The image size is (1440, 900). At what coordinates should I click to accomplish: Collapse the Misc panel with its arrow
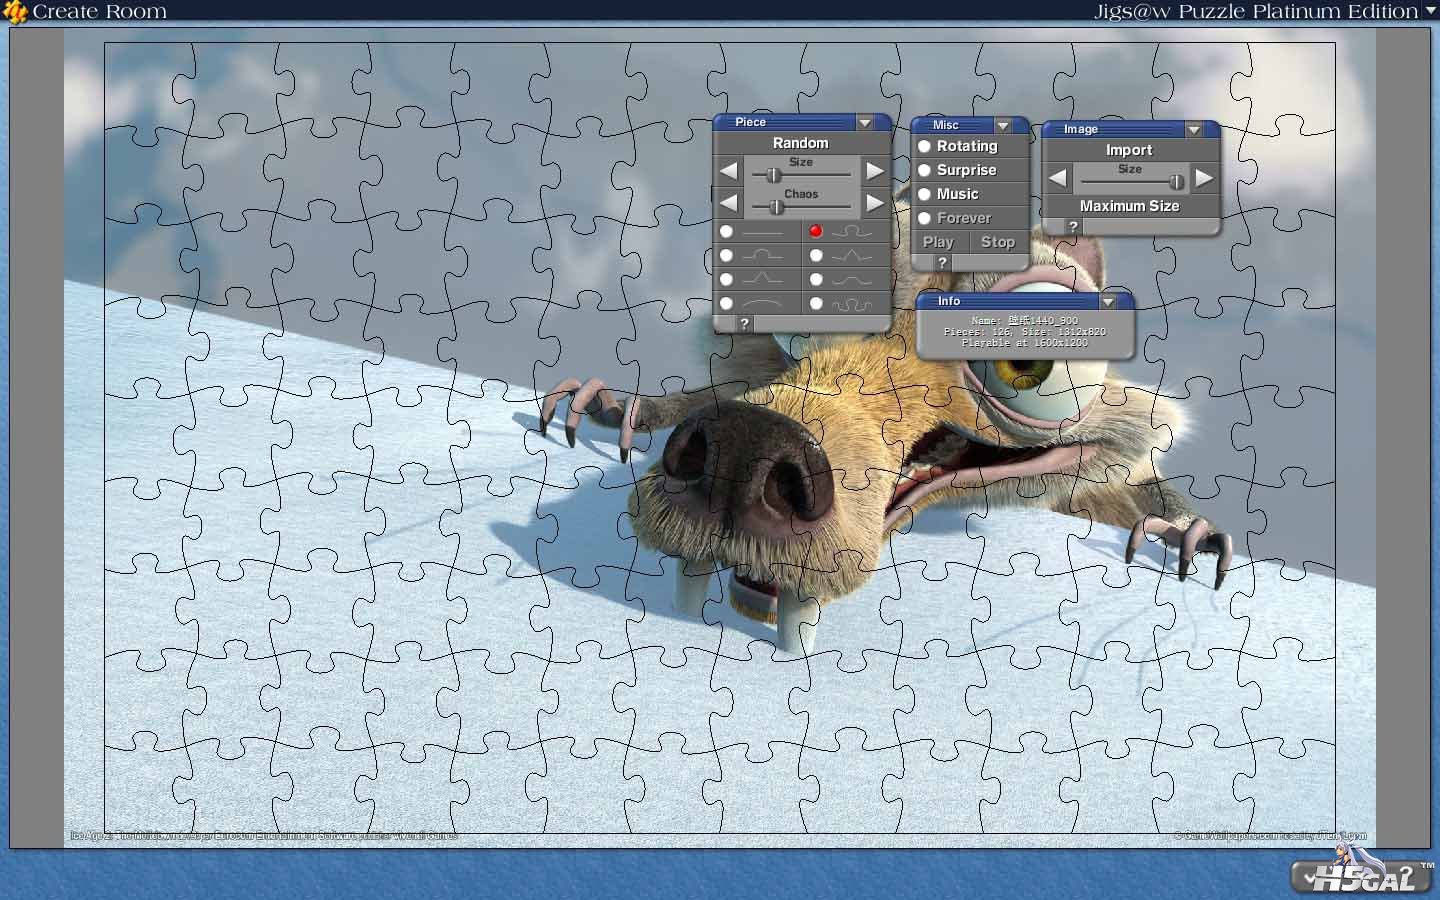tap(1003, 125)
